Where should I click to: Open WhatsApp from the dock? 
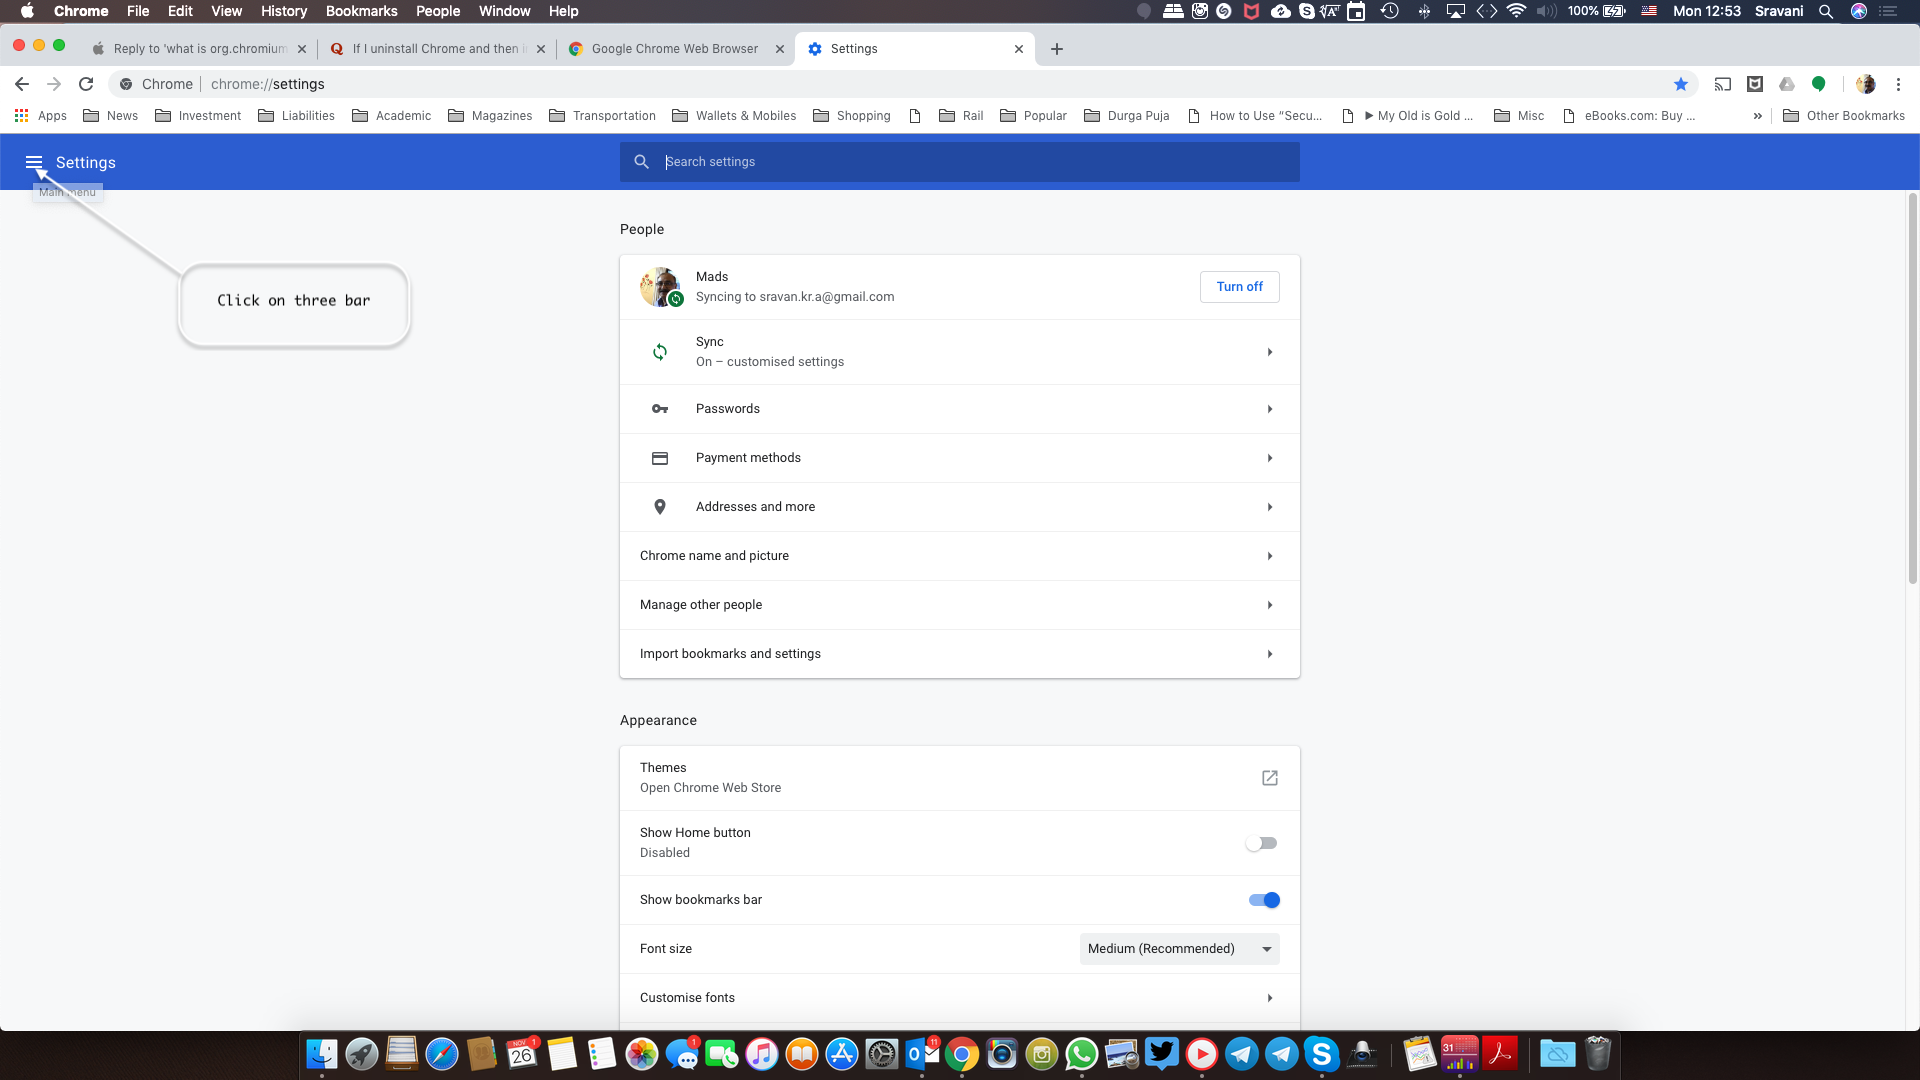click(1083, 1054)
